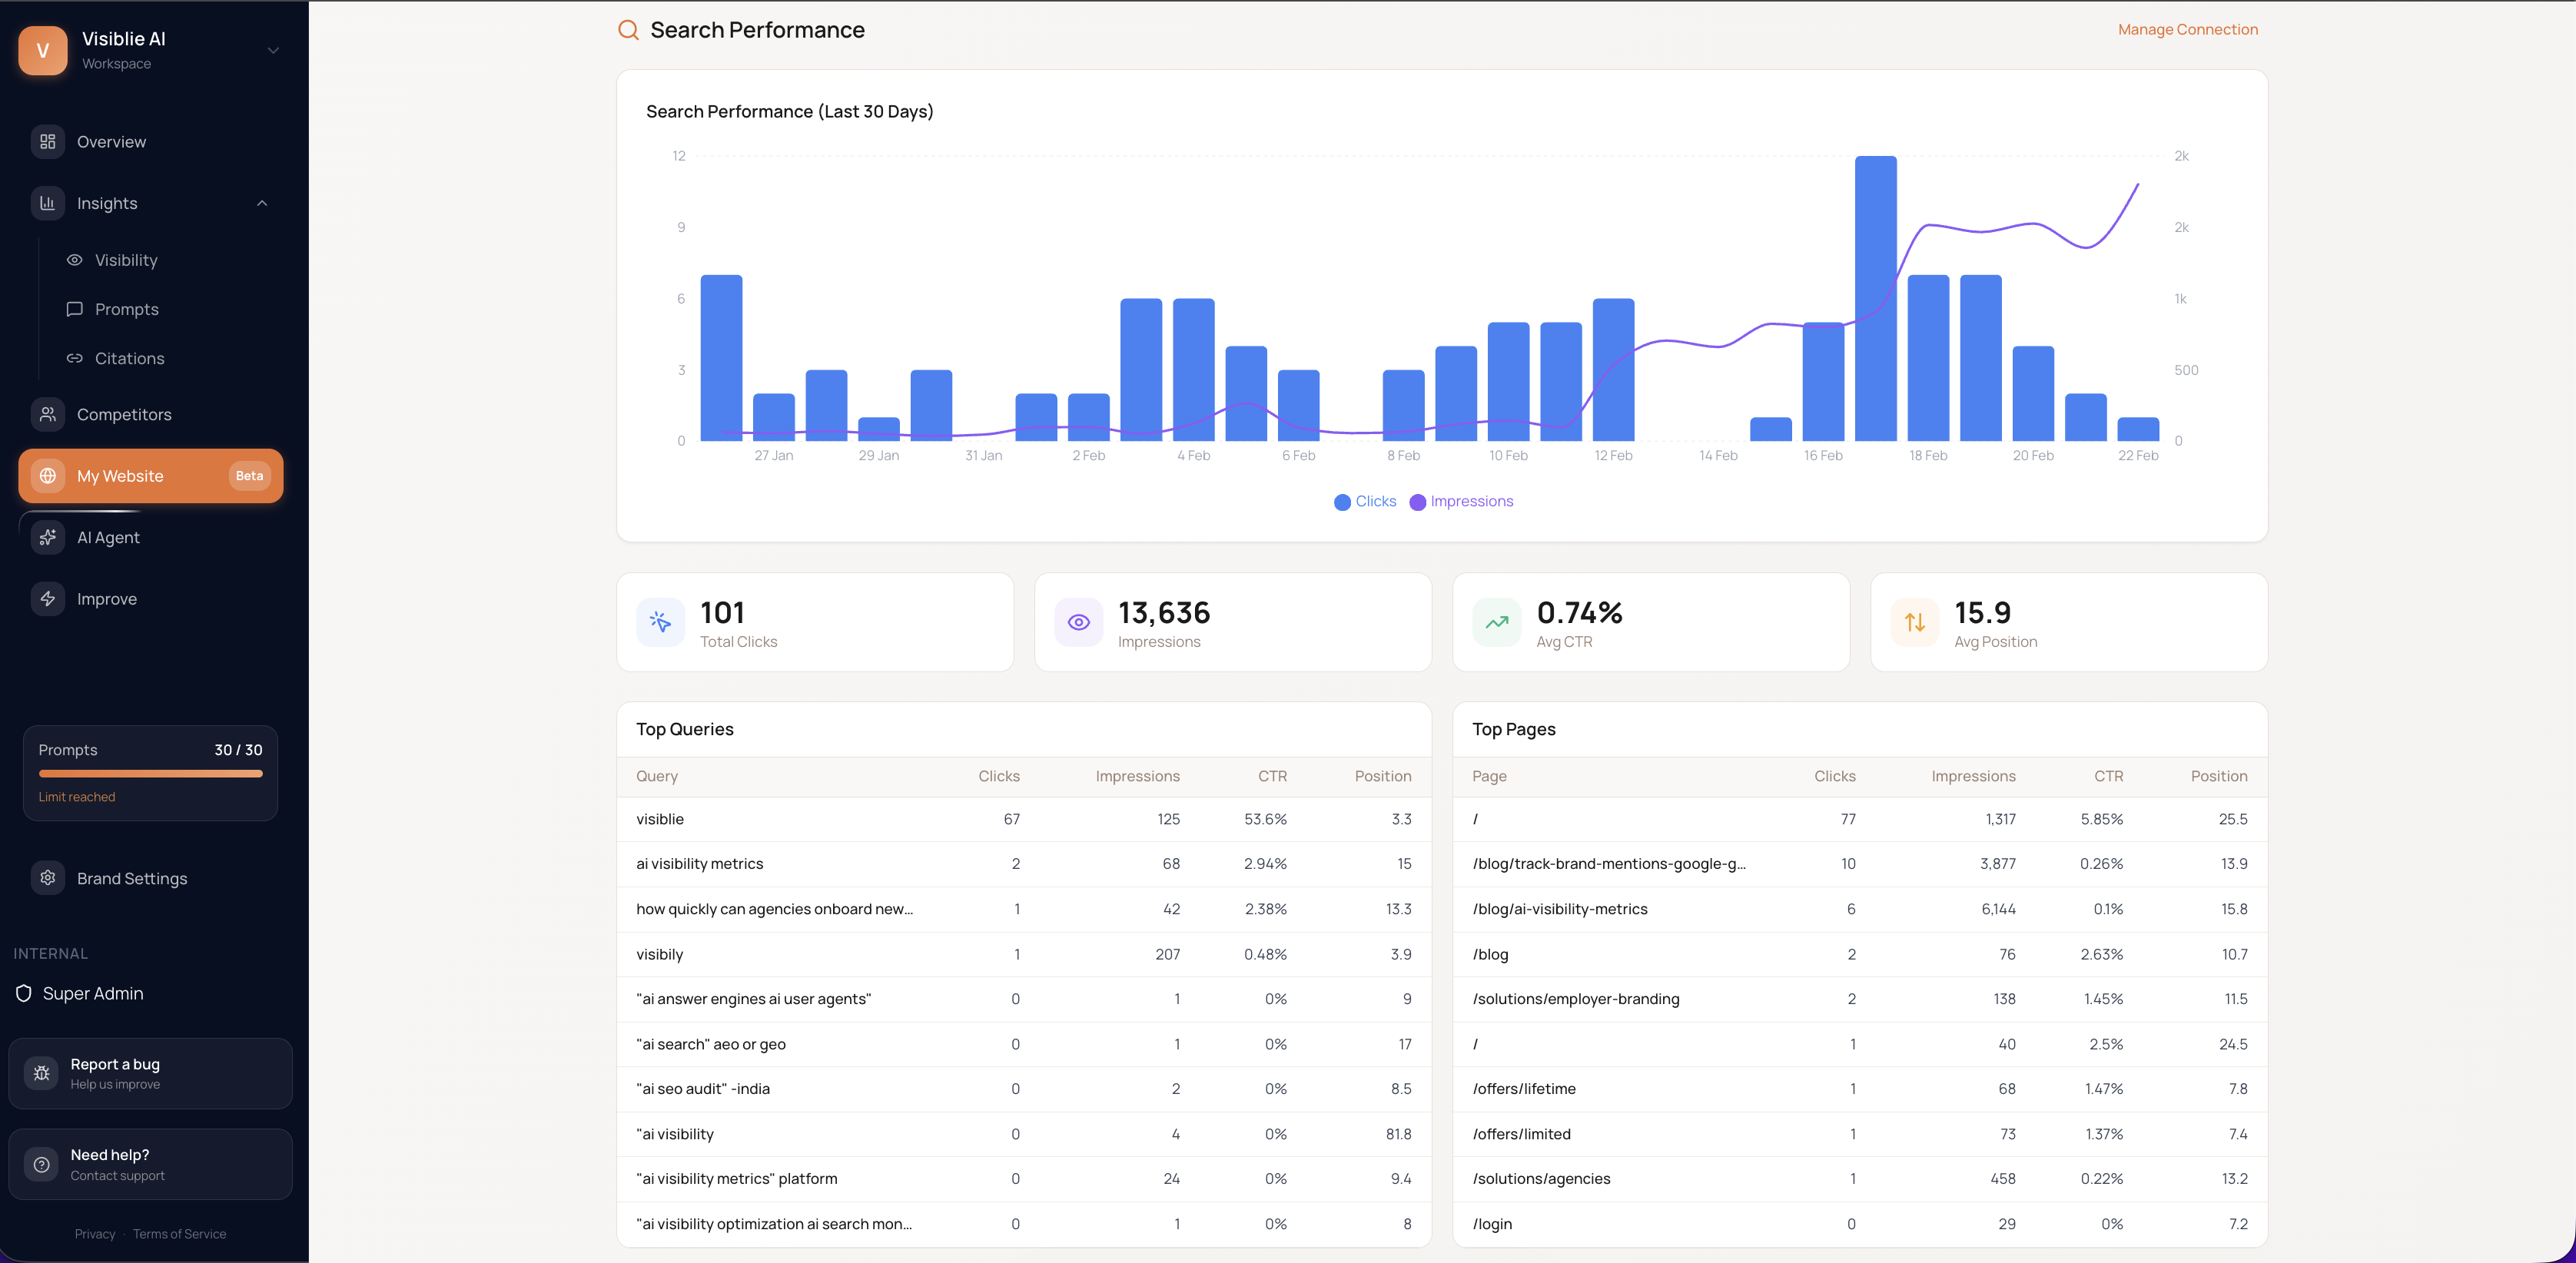Open Visibility page with eye icon
The image size is (2576, 1263).
coord(126,260)
